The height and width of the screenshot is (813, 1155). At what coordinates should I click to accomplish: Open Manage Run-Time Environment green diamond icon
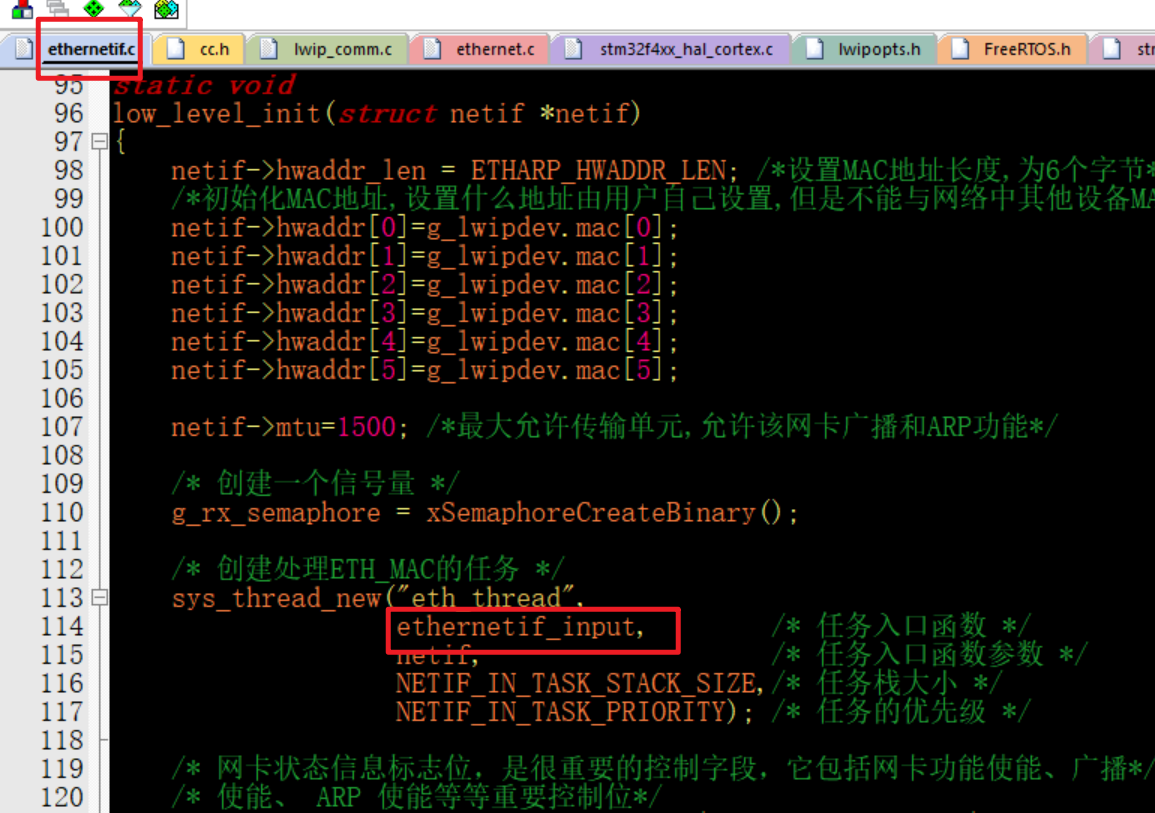pos(94,9)
